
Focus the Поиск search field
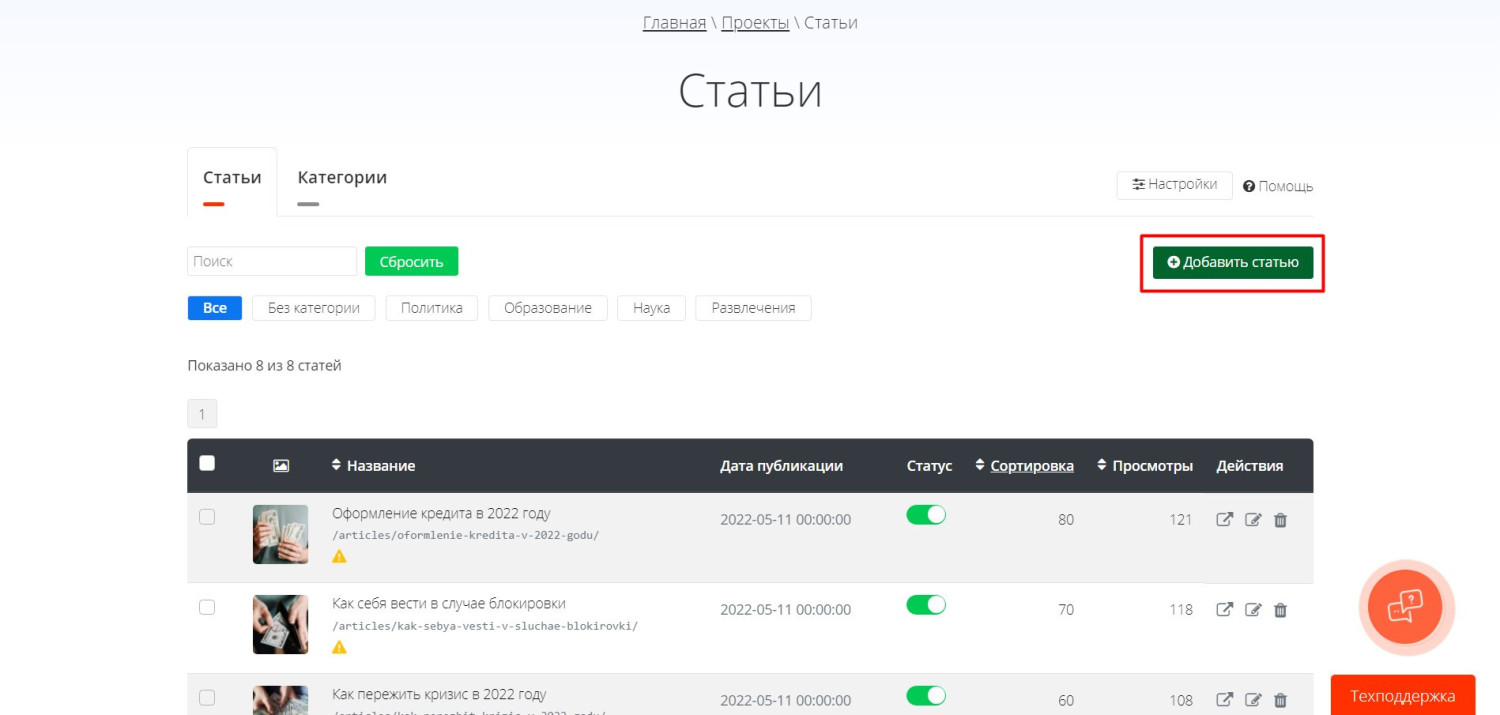[271, 261]
